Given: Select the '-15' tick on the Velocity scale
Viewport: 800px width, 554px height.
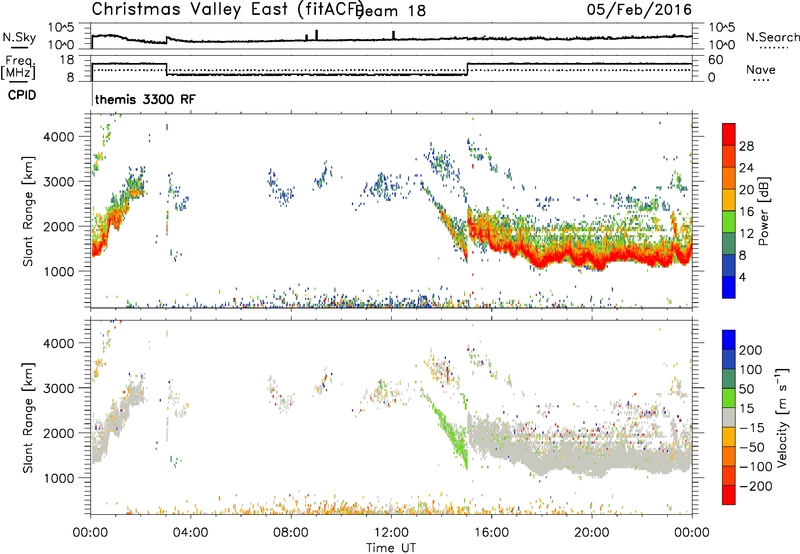Looking at the screenshot, I should coord(752,427).
